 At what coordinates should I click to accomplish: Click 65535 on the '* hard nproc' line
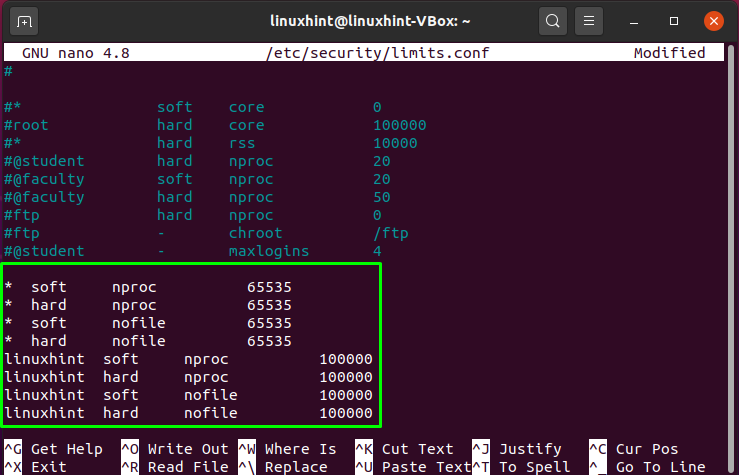[x=269, y=305]
